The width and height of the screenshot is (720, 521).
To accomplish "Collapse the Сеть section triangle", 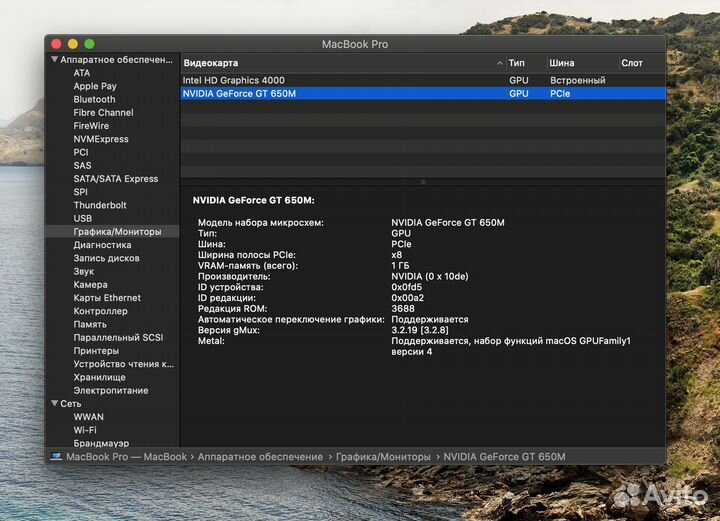I will [54, 403].
